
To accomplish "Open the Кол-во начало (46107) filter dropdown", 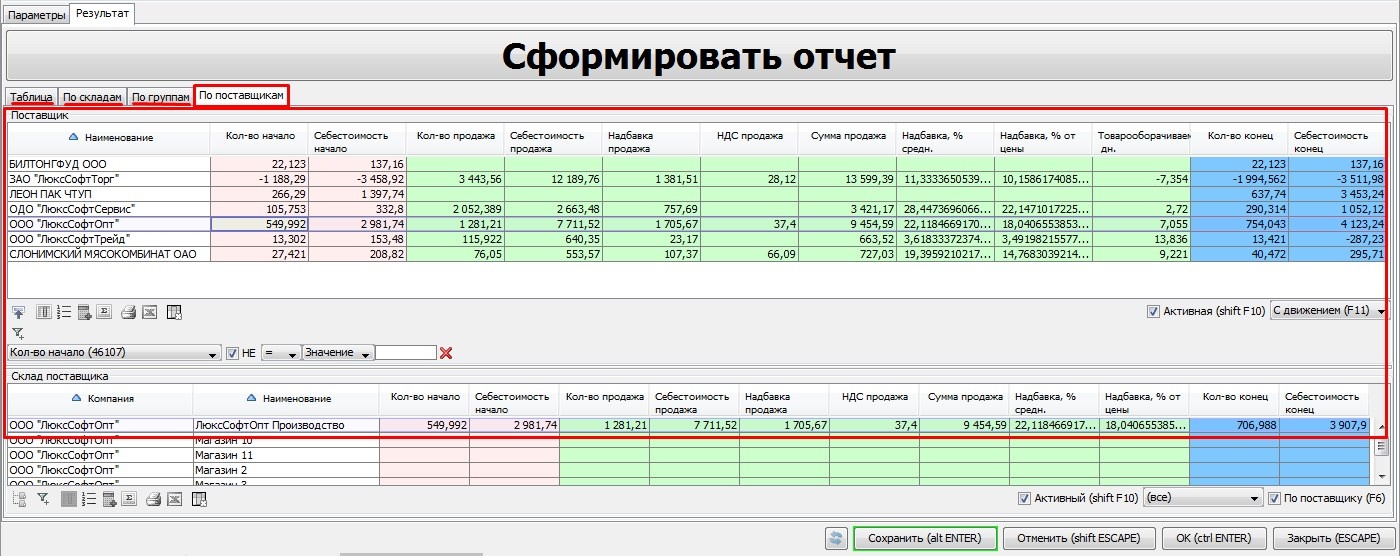I will 113,353.
